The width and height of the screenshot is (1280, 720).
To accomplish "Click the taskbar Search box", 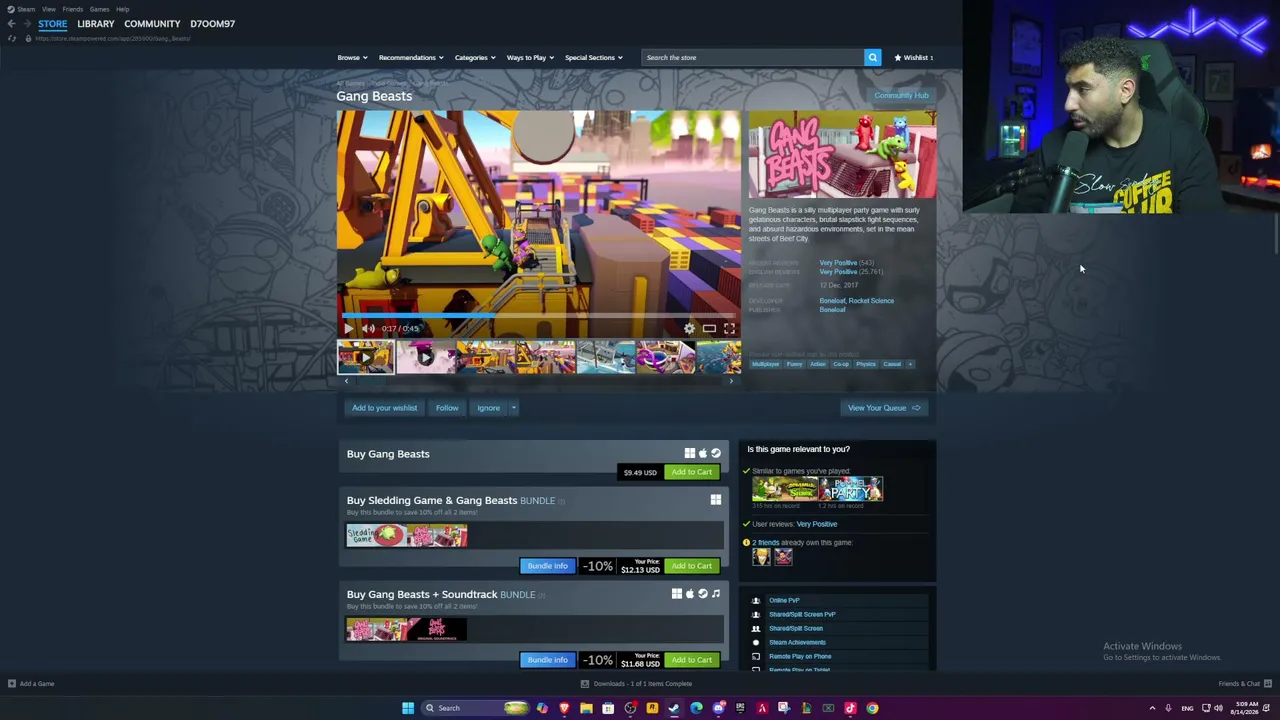I will 474,708.
